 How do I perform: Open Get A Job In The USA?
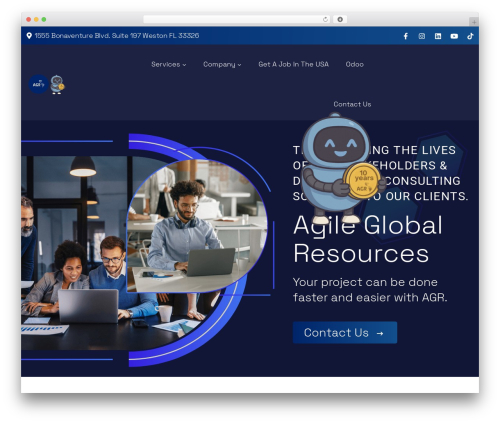293,64
